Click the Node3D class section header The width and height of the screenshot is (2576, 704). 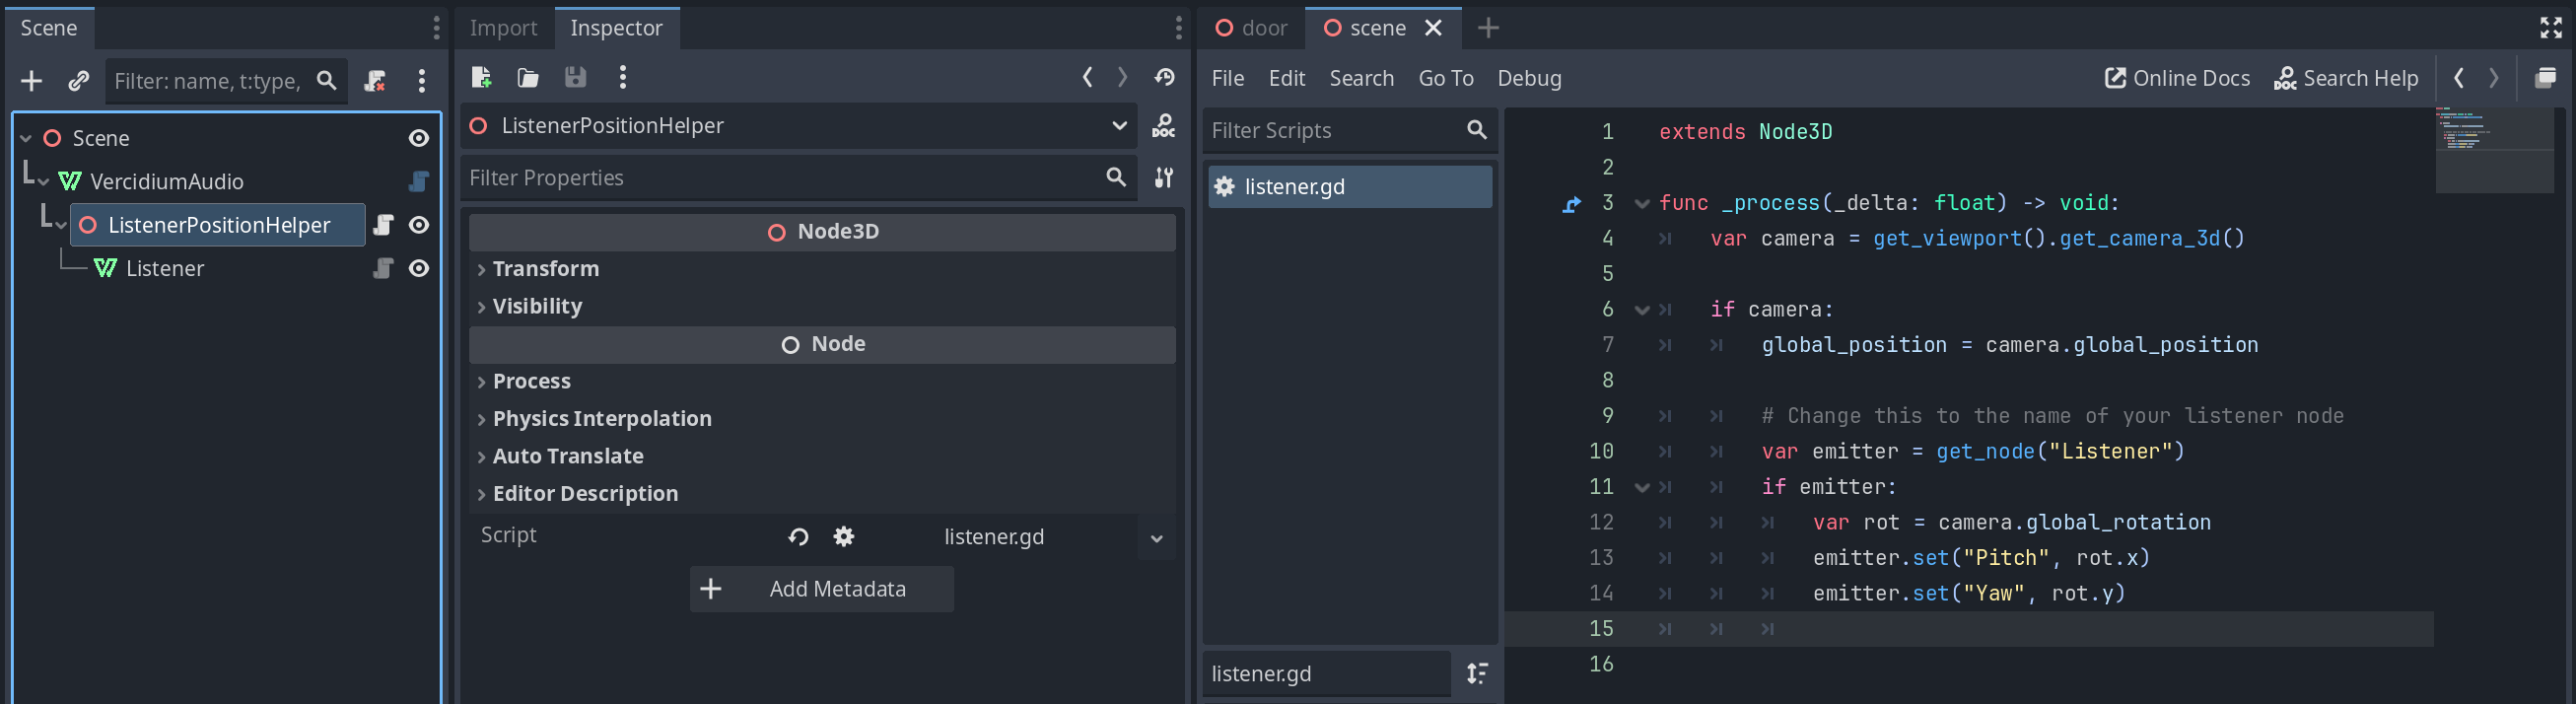click(x=822, y=232)
